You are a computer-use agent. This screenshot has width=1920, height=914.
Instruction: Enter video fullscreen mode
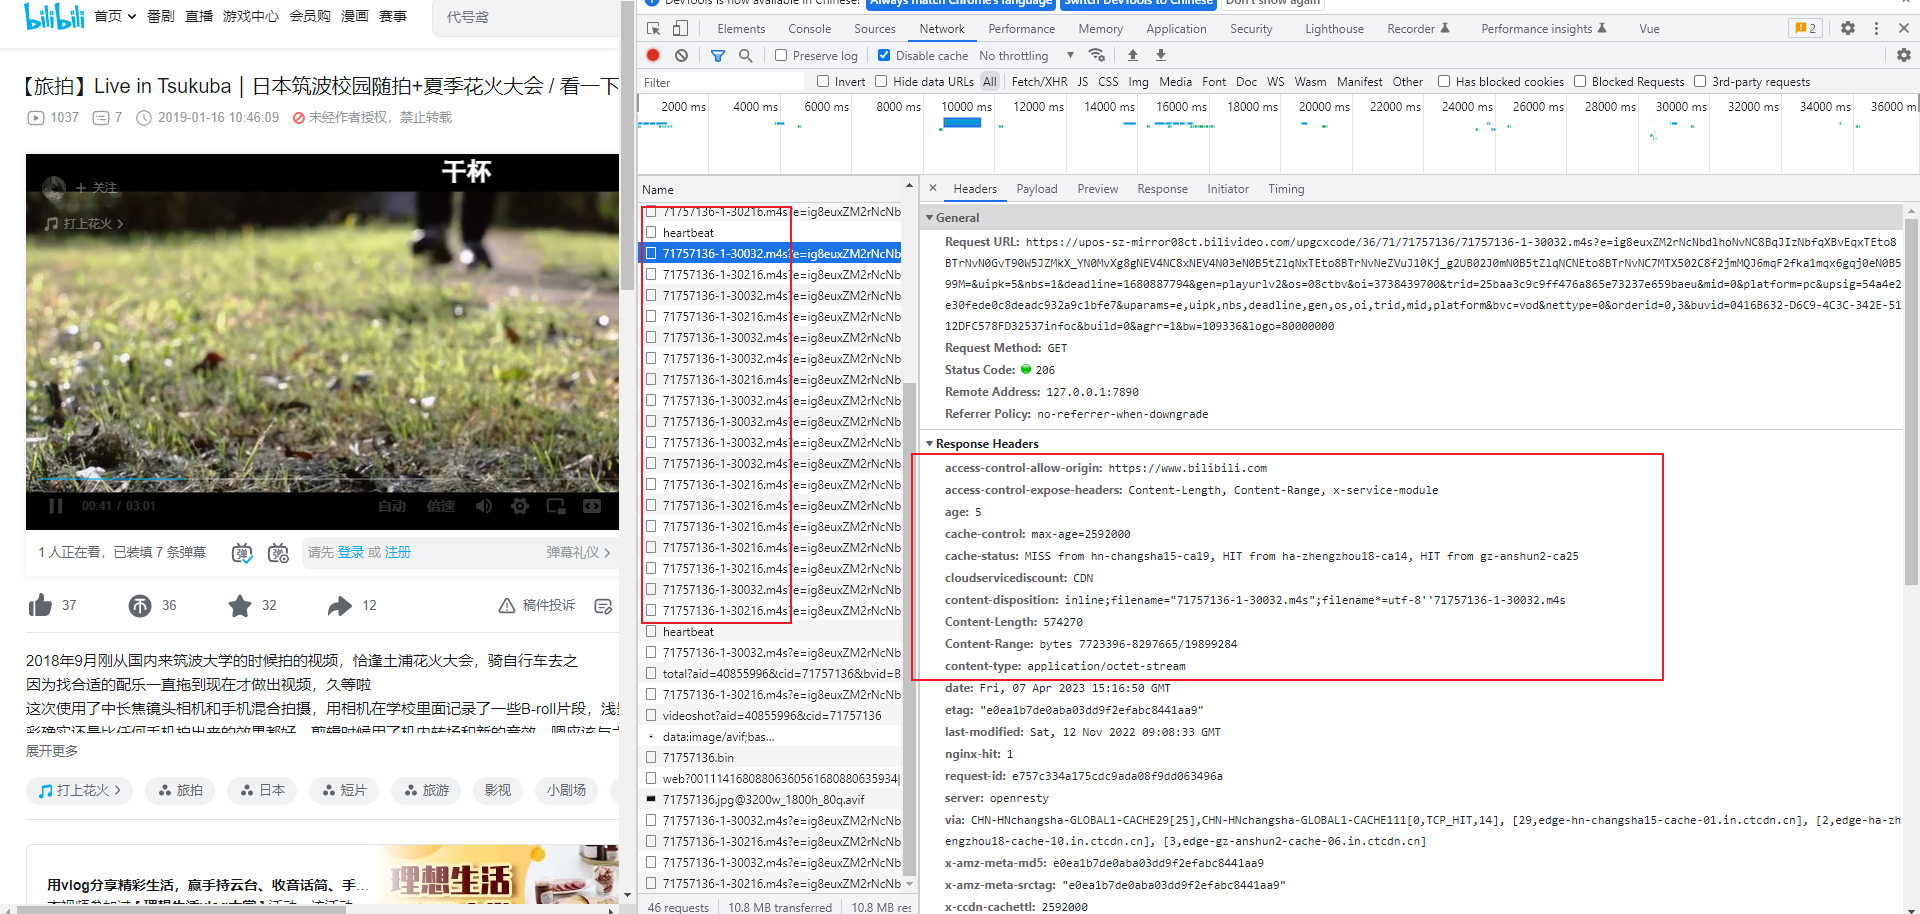pos(592,506)
